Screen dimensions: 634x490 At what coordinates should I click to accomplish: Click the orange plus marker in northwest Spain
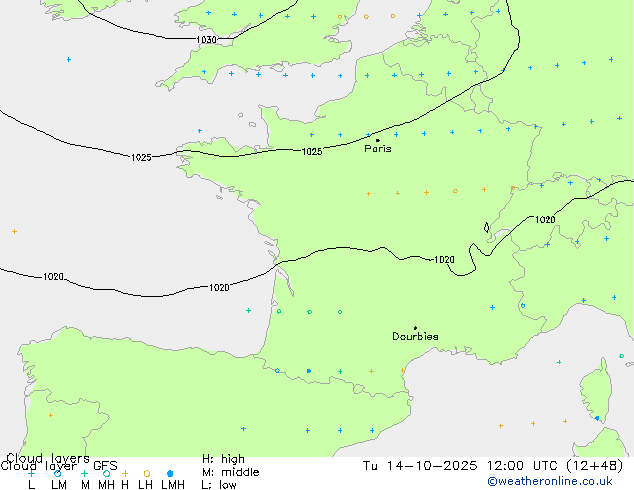coord(51,415)
